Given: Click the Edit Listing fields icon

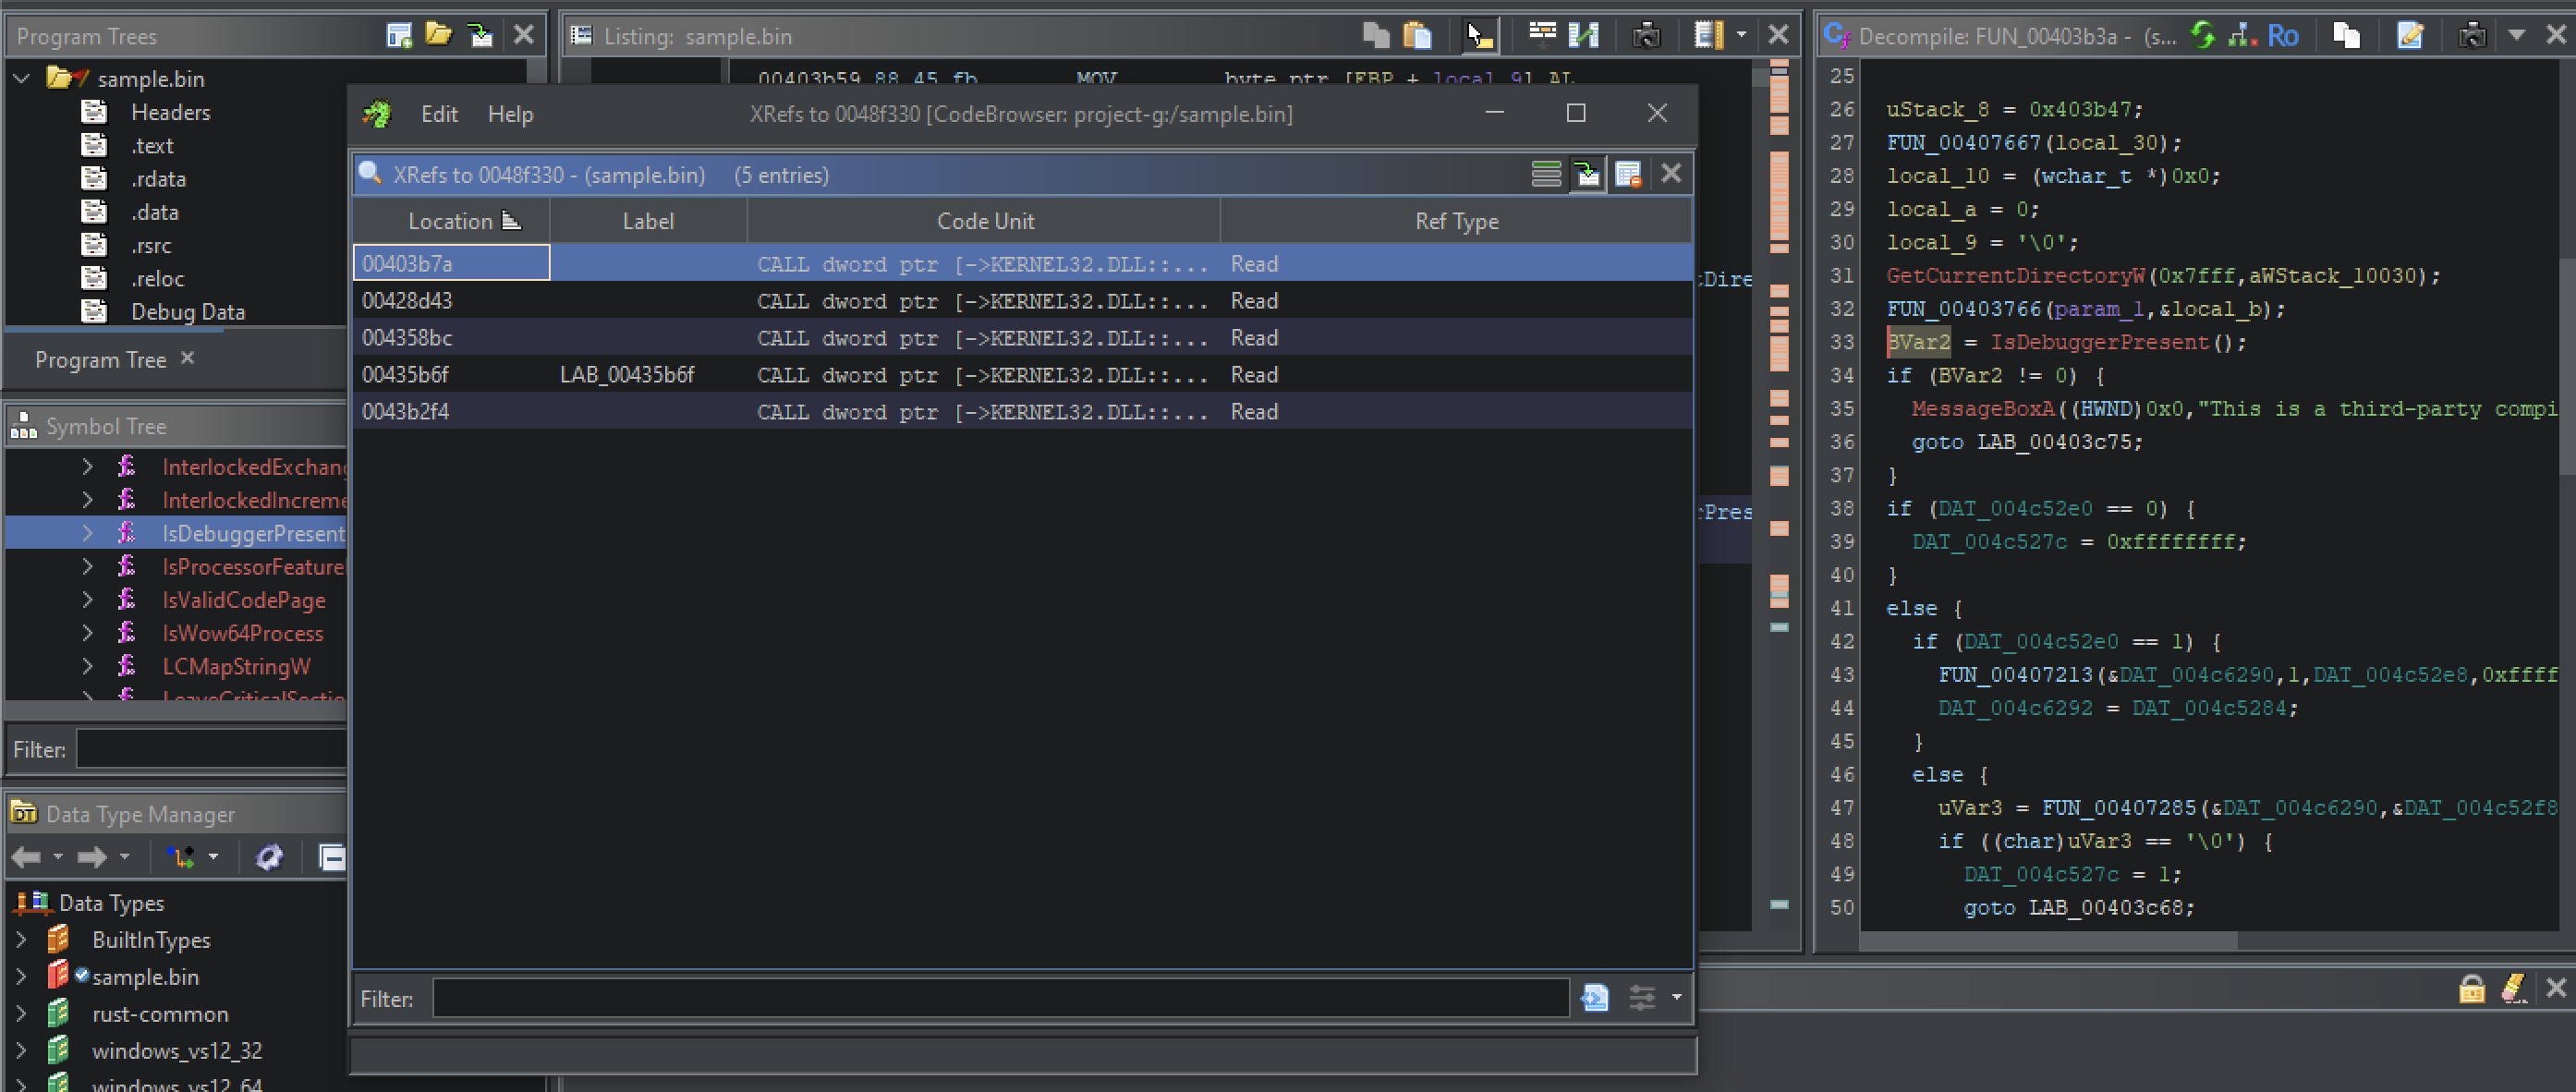Looking at the screenshot, I should [1708, 36].
